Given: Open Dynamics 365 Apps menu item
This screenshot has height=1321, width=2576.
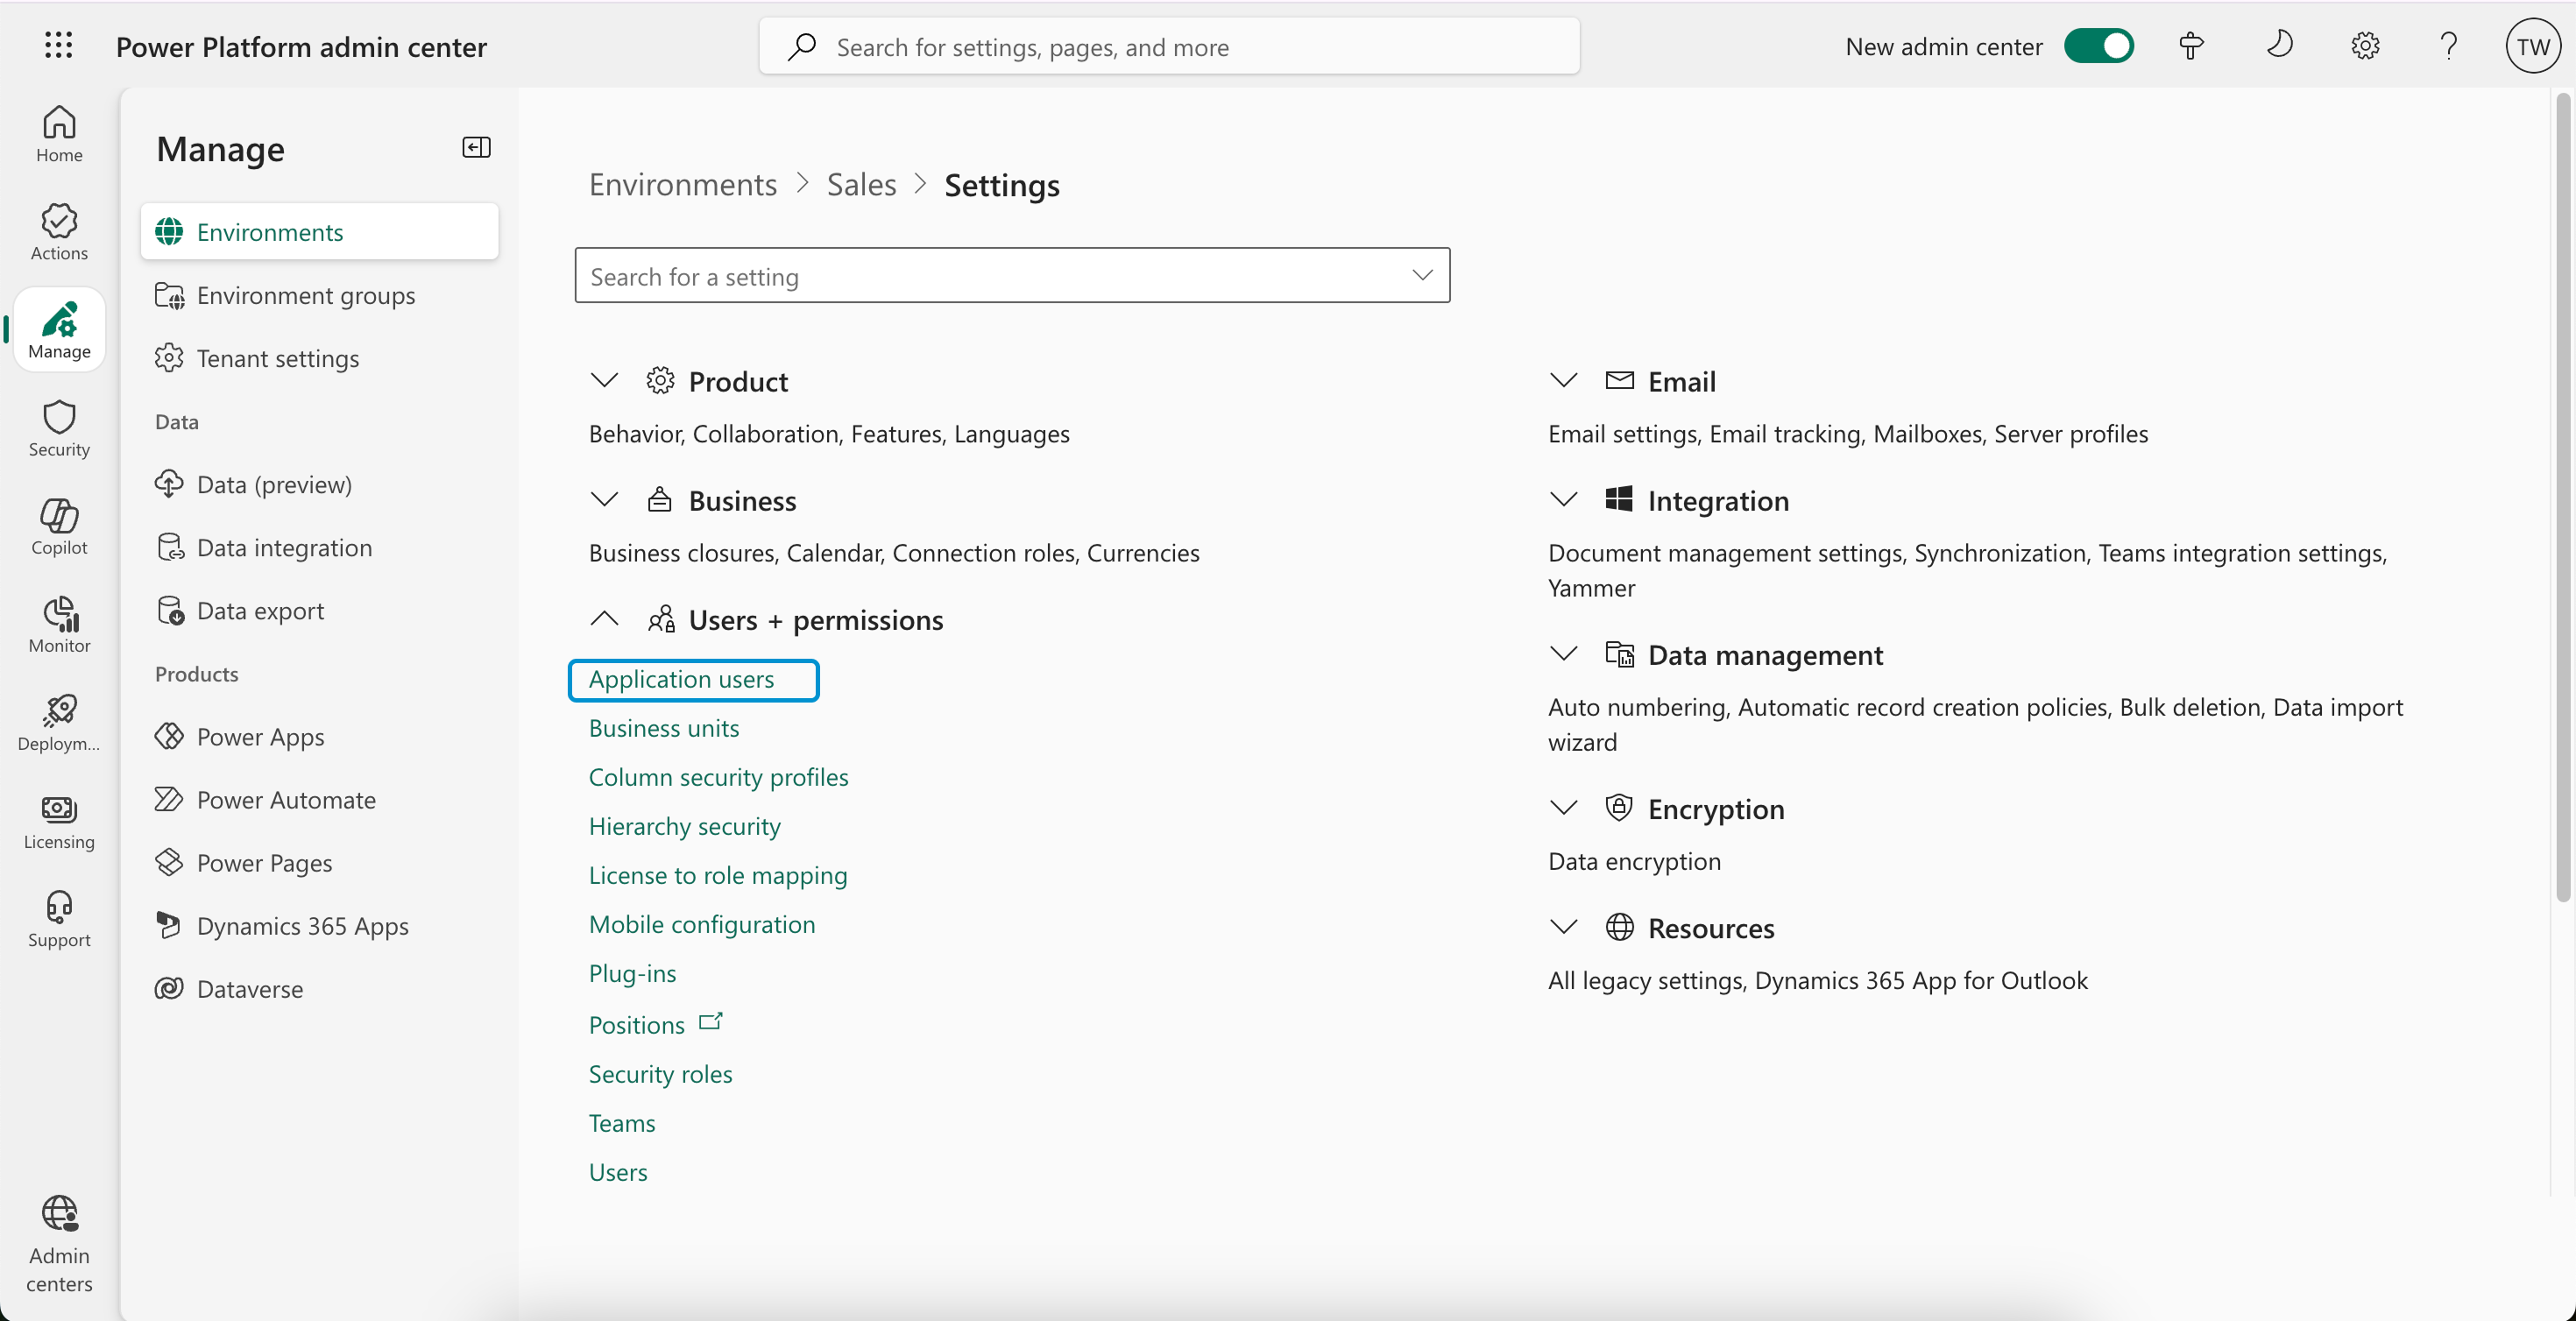Looking at the screenshot, I should click(x=319, y=925).
